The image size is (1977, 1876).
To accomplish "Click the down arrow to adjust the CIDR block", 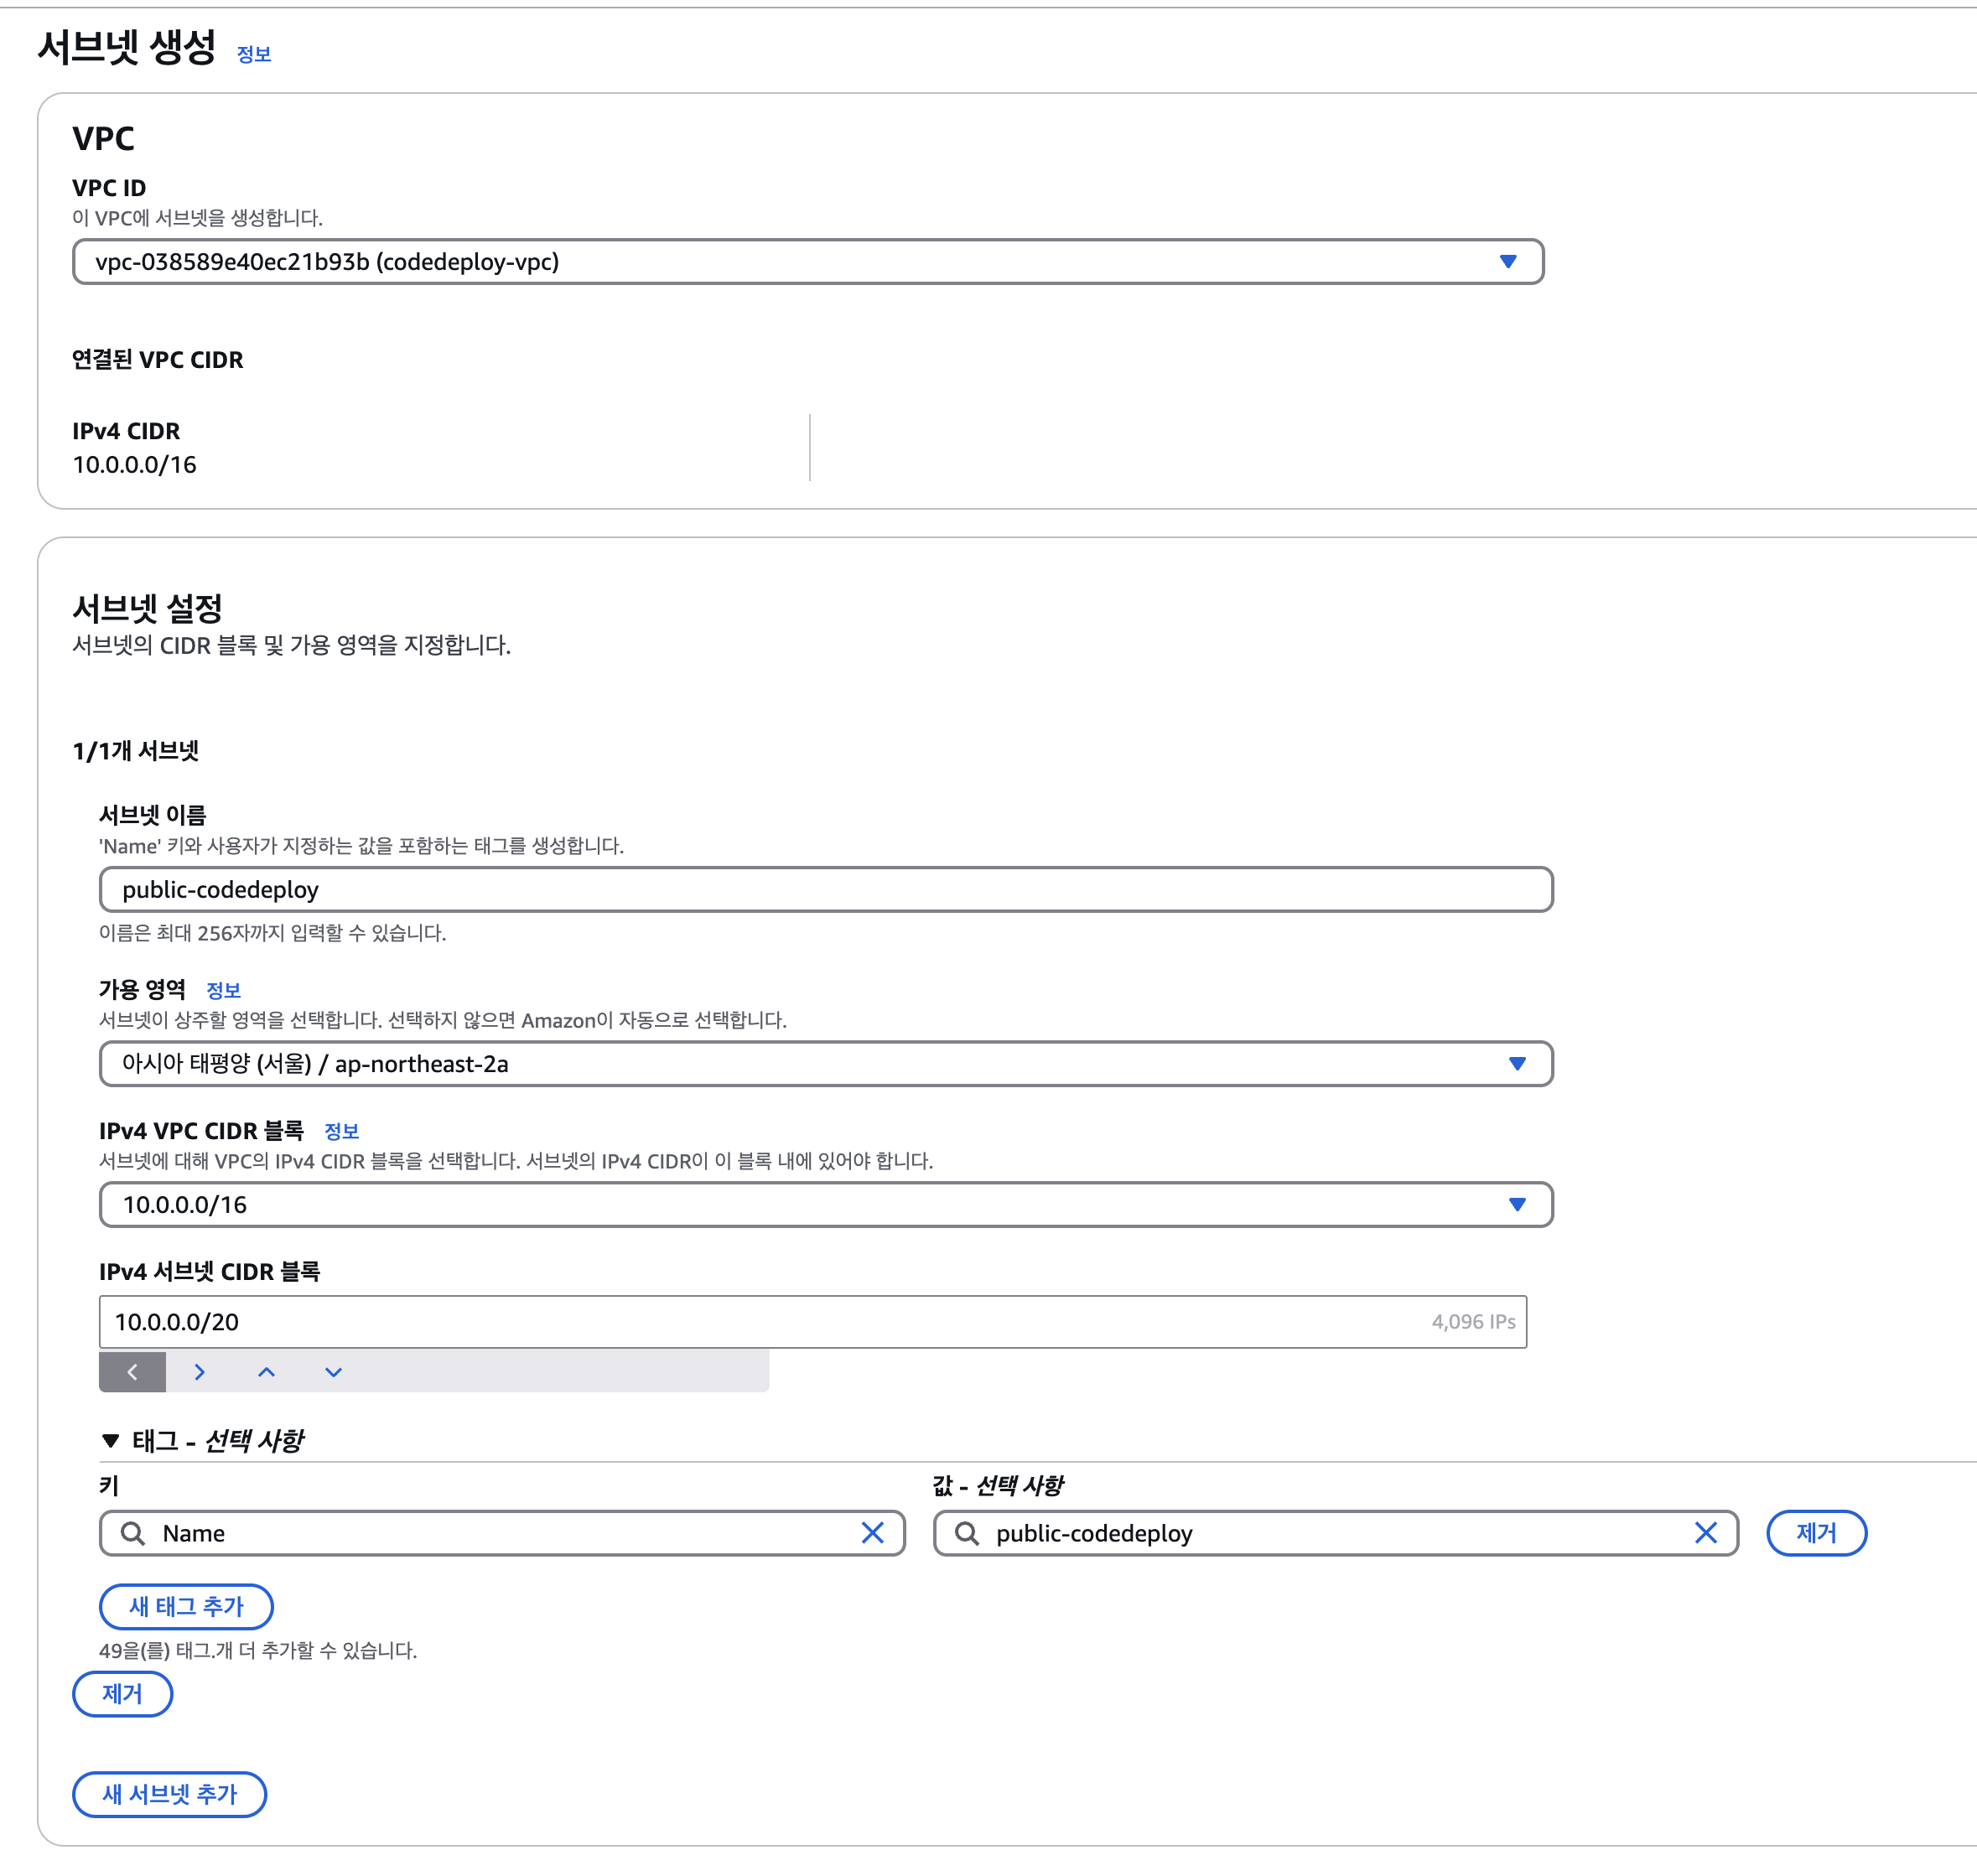I will tap(333, 1371).
